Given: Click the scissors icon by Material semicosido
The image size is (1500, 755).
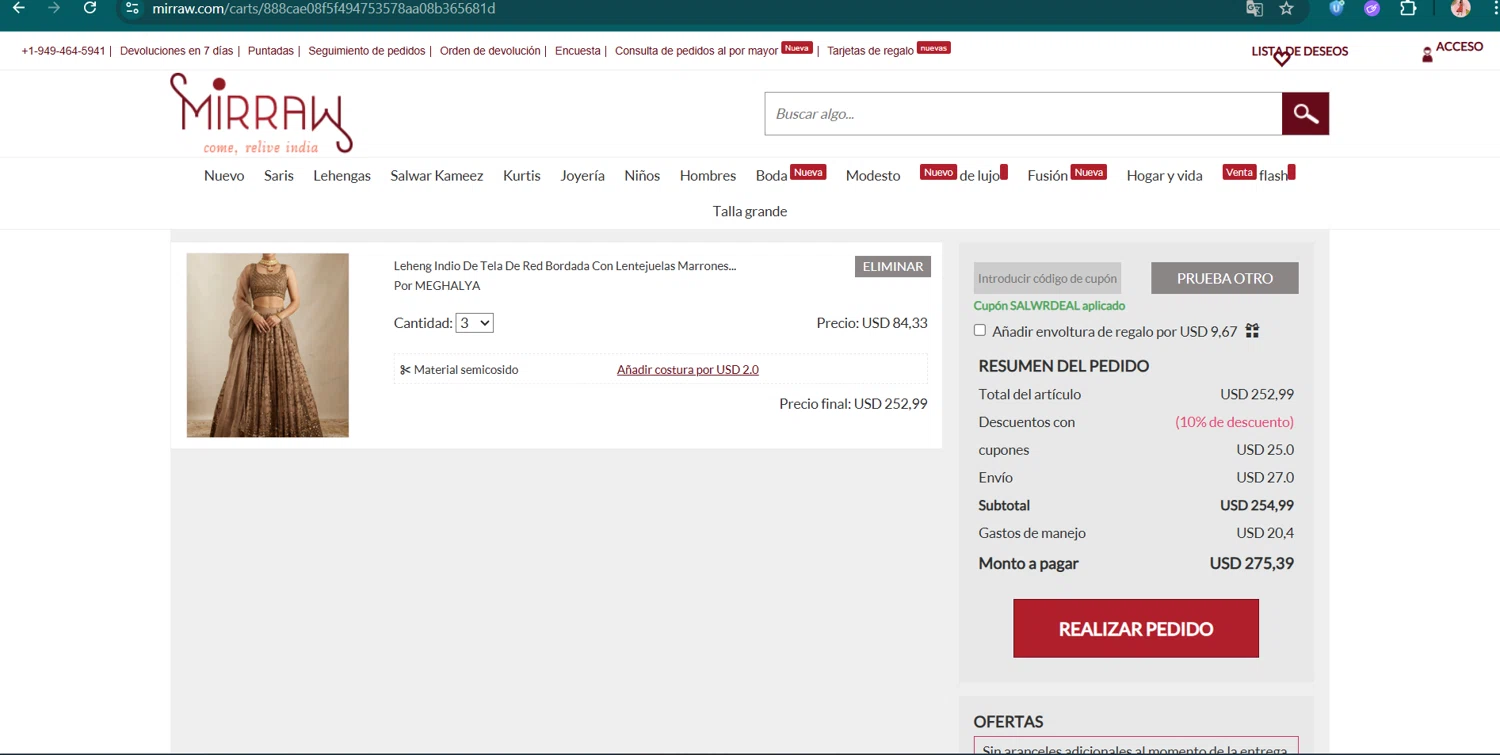Looking at the screenshot, I should pos(405,370).
